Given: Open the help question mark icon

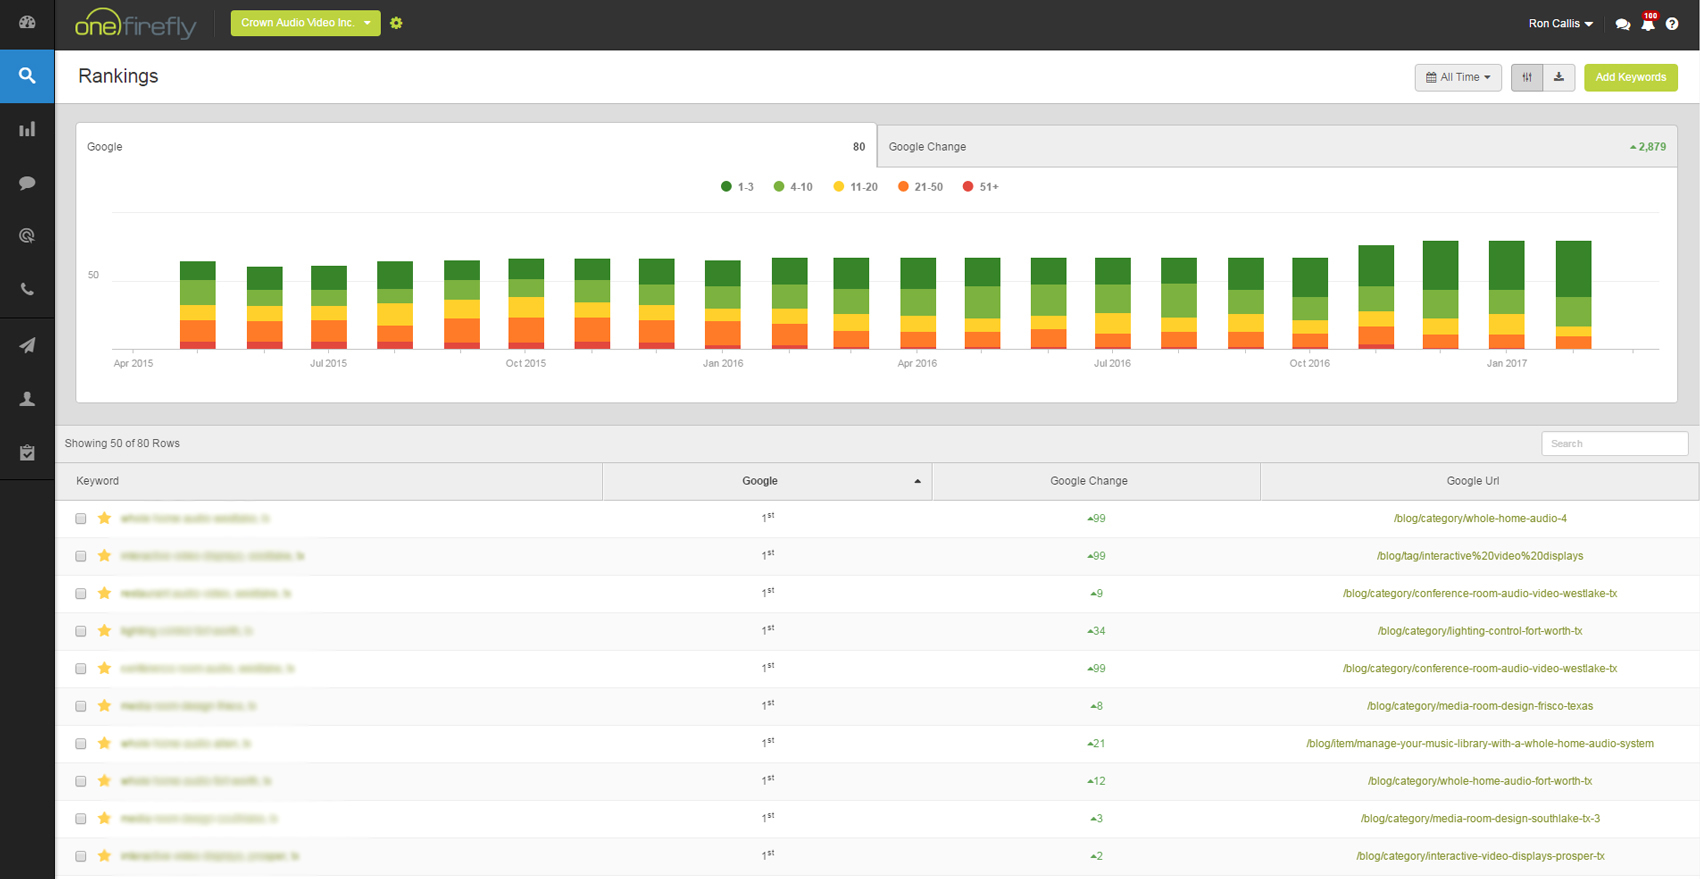Looking at the screenshot, I should (1672, 24).
